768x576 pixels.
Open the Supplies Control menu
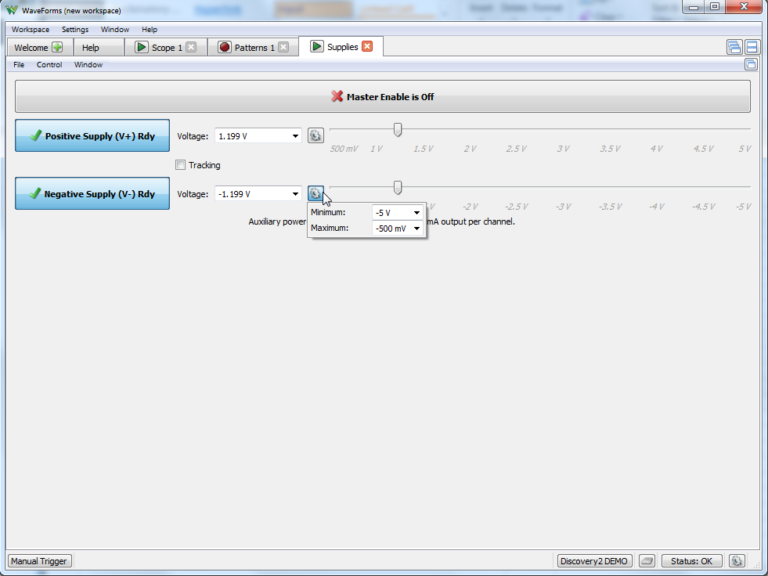tap(49, 65)
